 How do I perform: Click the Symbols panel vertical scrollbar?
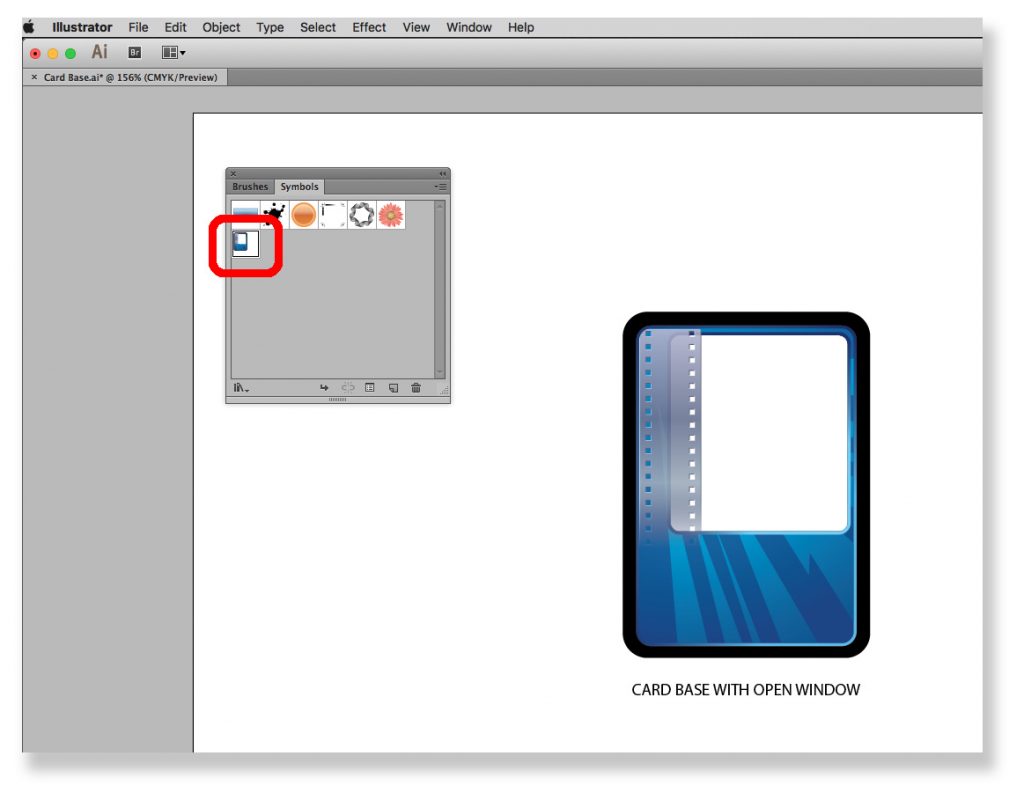pyautogui.click(x=440, y=289)
